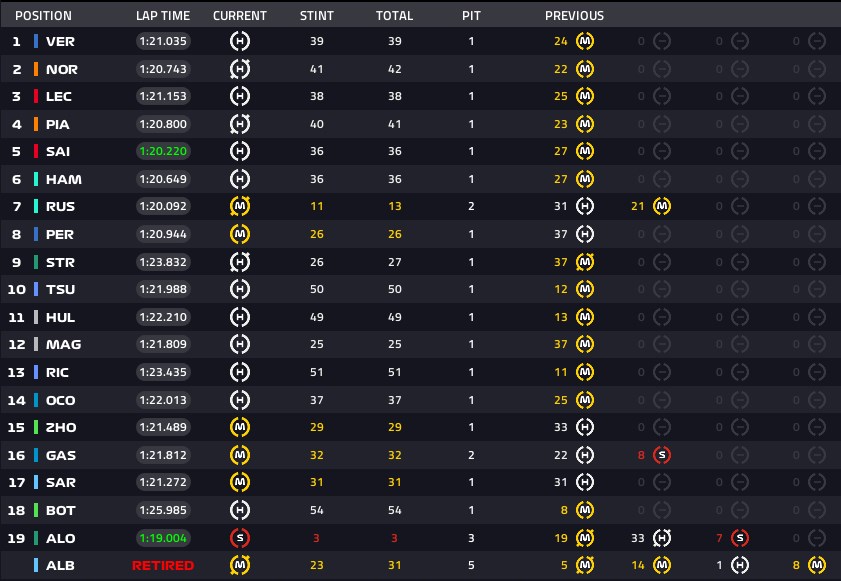This screenshot has height=581, width=841.
Task: Click Russell's 21-lap previous medium tyre icon
Action: tap(661, 206)
